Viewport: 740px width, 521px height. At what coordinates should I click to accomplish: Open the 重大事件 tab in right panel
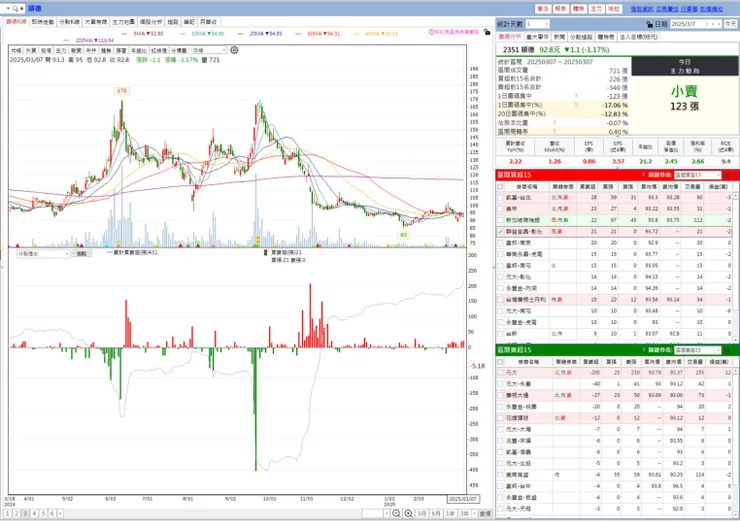[538, 37]
